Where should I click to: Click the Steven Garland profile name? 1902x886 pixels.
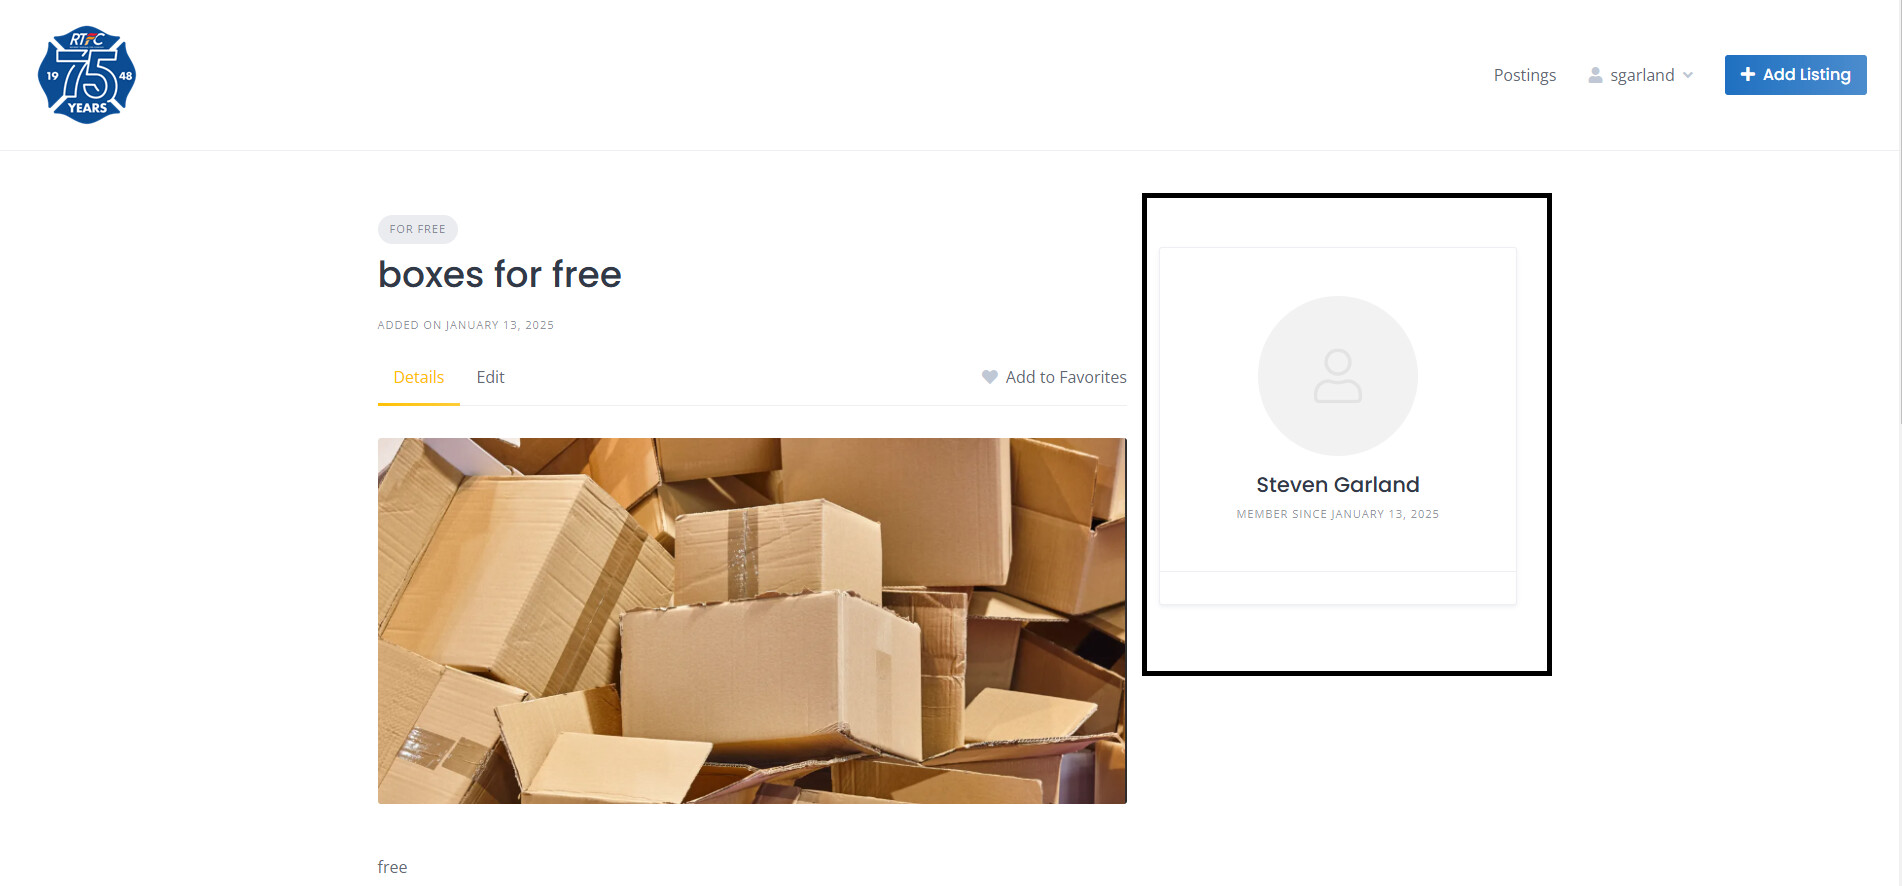click(x=1337, y=485)
